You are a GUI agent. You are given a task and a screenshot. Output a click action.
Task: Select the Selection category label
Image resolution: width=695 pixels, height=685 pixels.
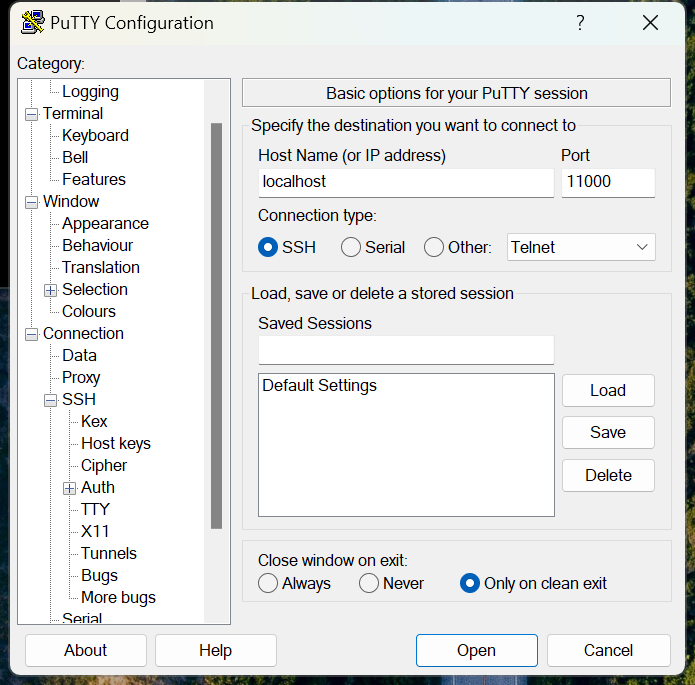click(x=95, y=290)
